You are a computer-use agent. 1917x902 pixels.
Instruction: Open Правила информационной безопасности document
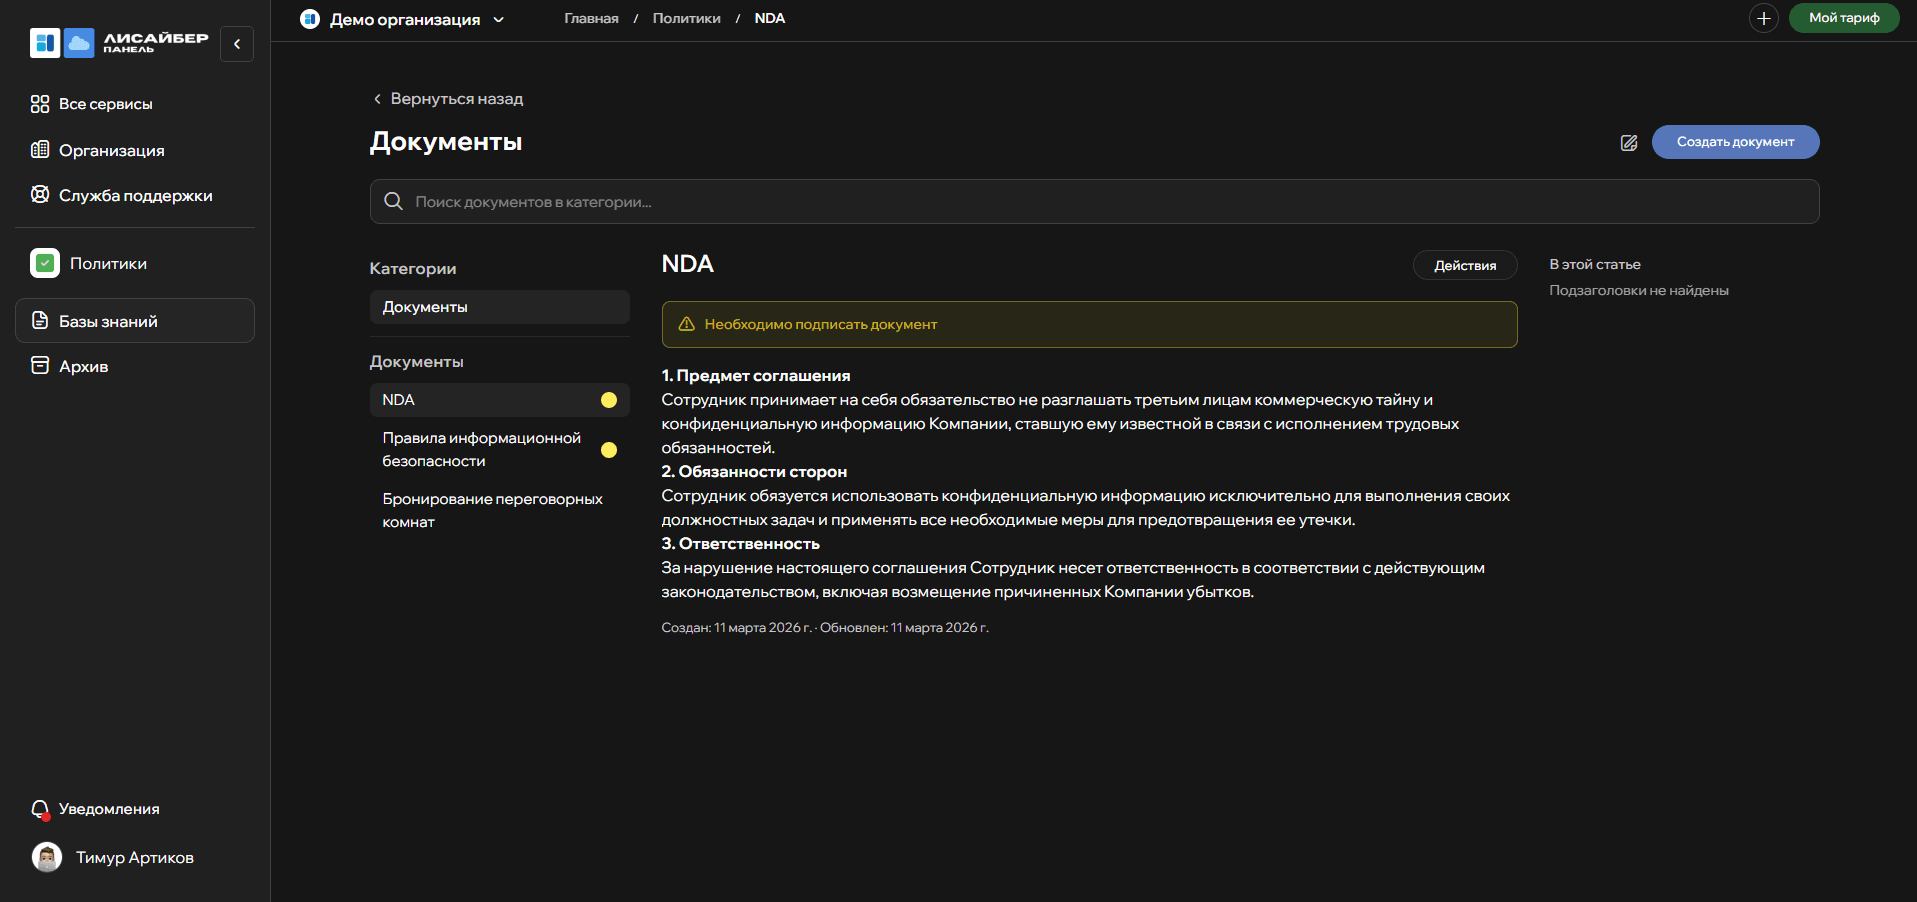tap(481, 449)
